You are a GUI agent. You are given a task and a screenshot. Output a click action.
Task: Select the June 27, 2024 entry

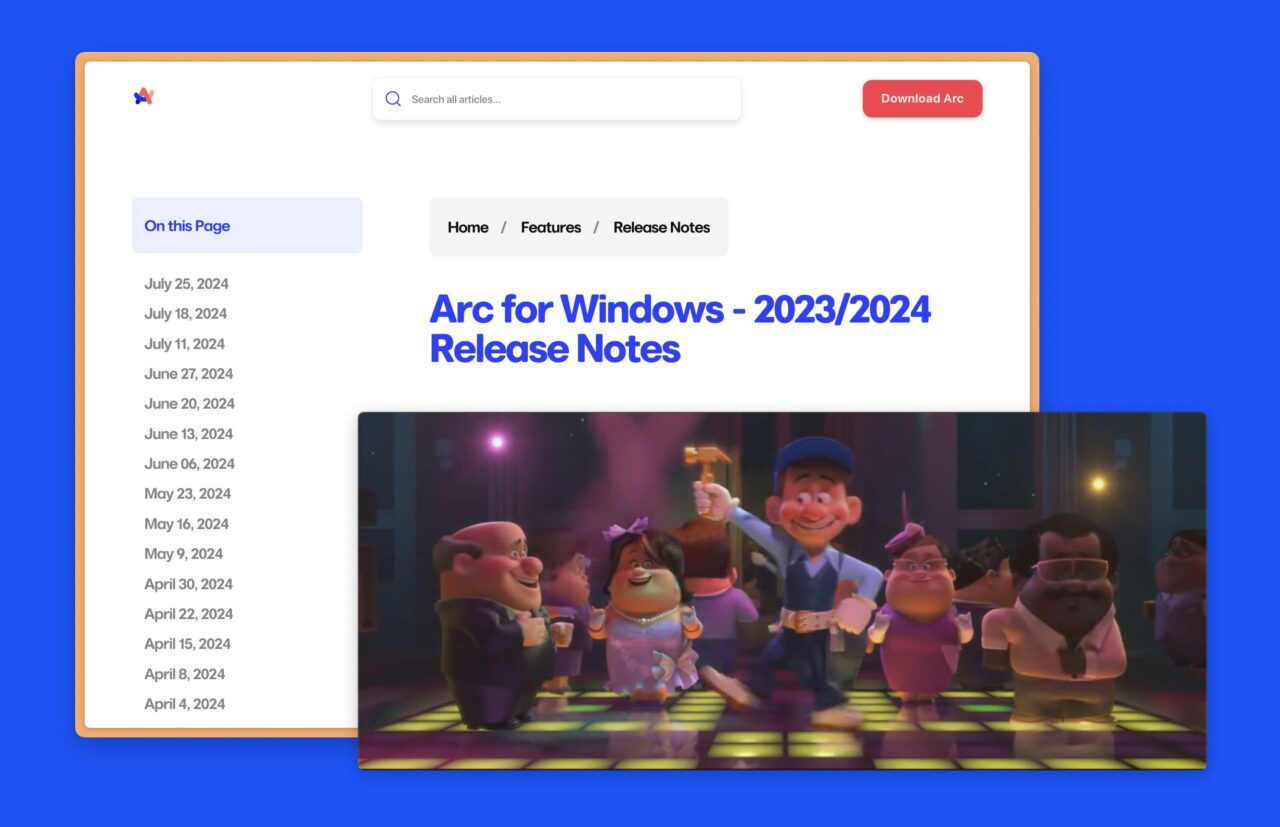188,374
